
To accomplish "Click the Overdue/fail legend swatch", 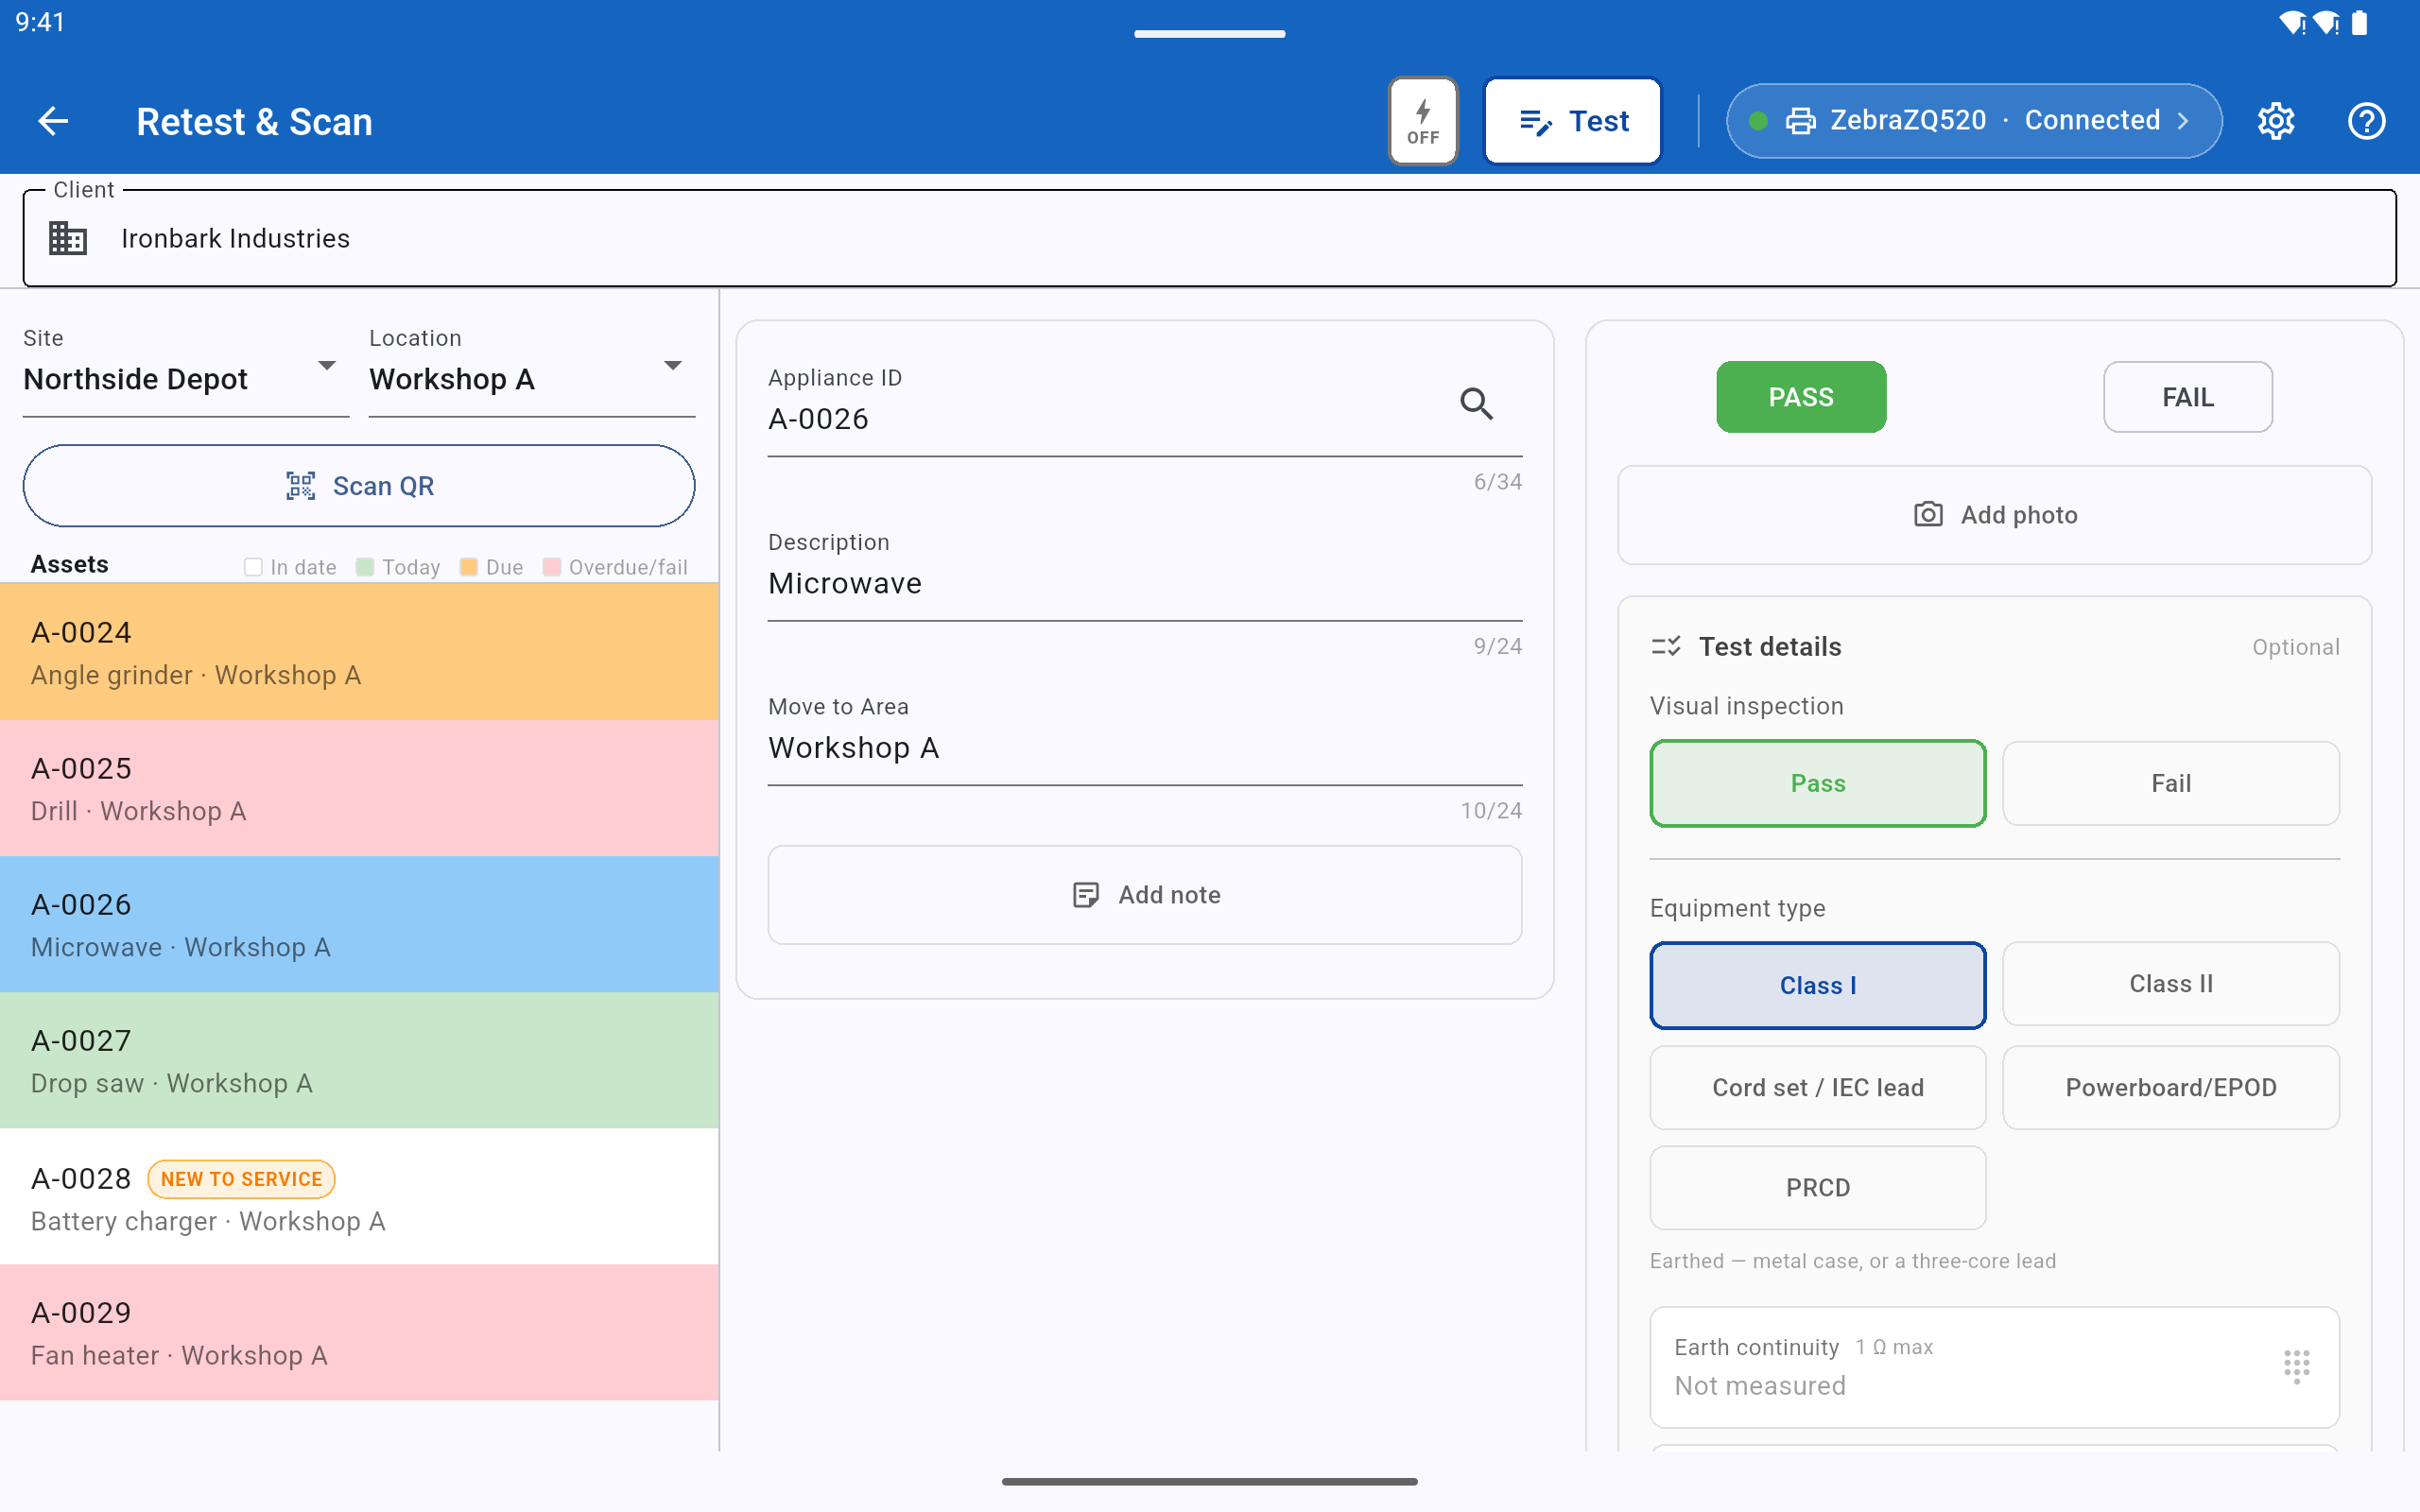I will pos(551,567).
